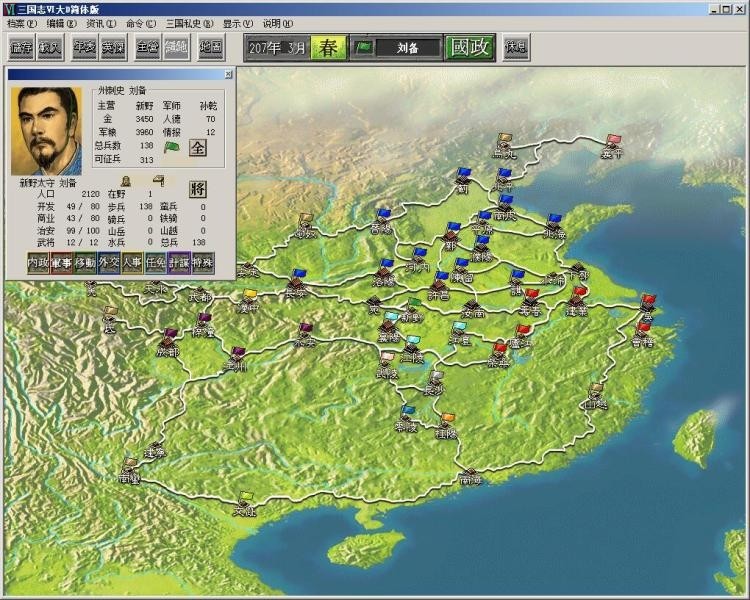750x600 pixels.
Task: Click the 國政 national policy button
Action: [470, 47]
